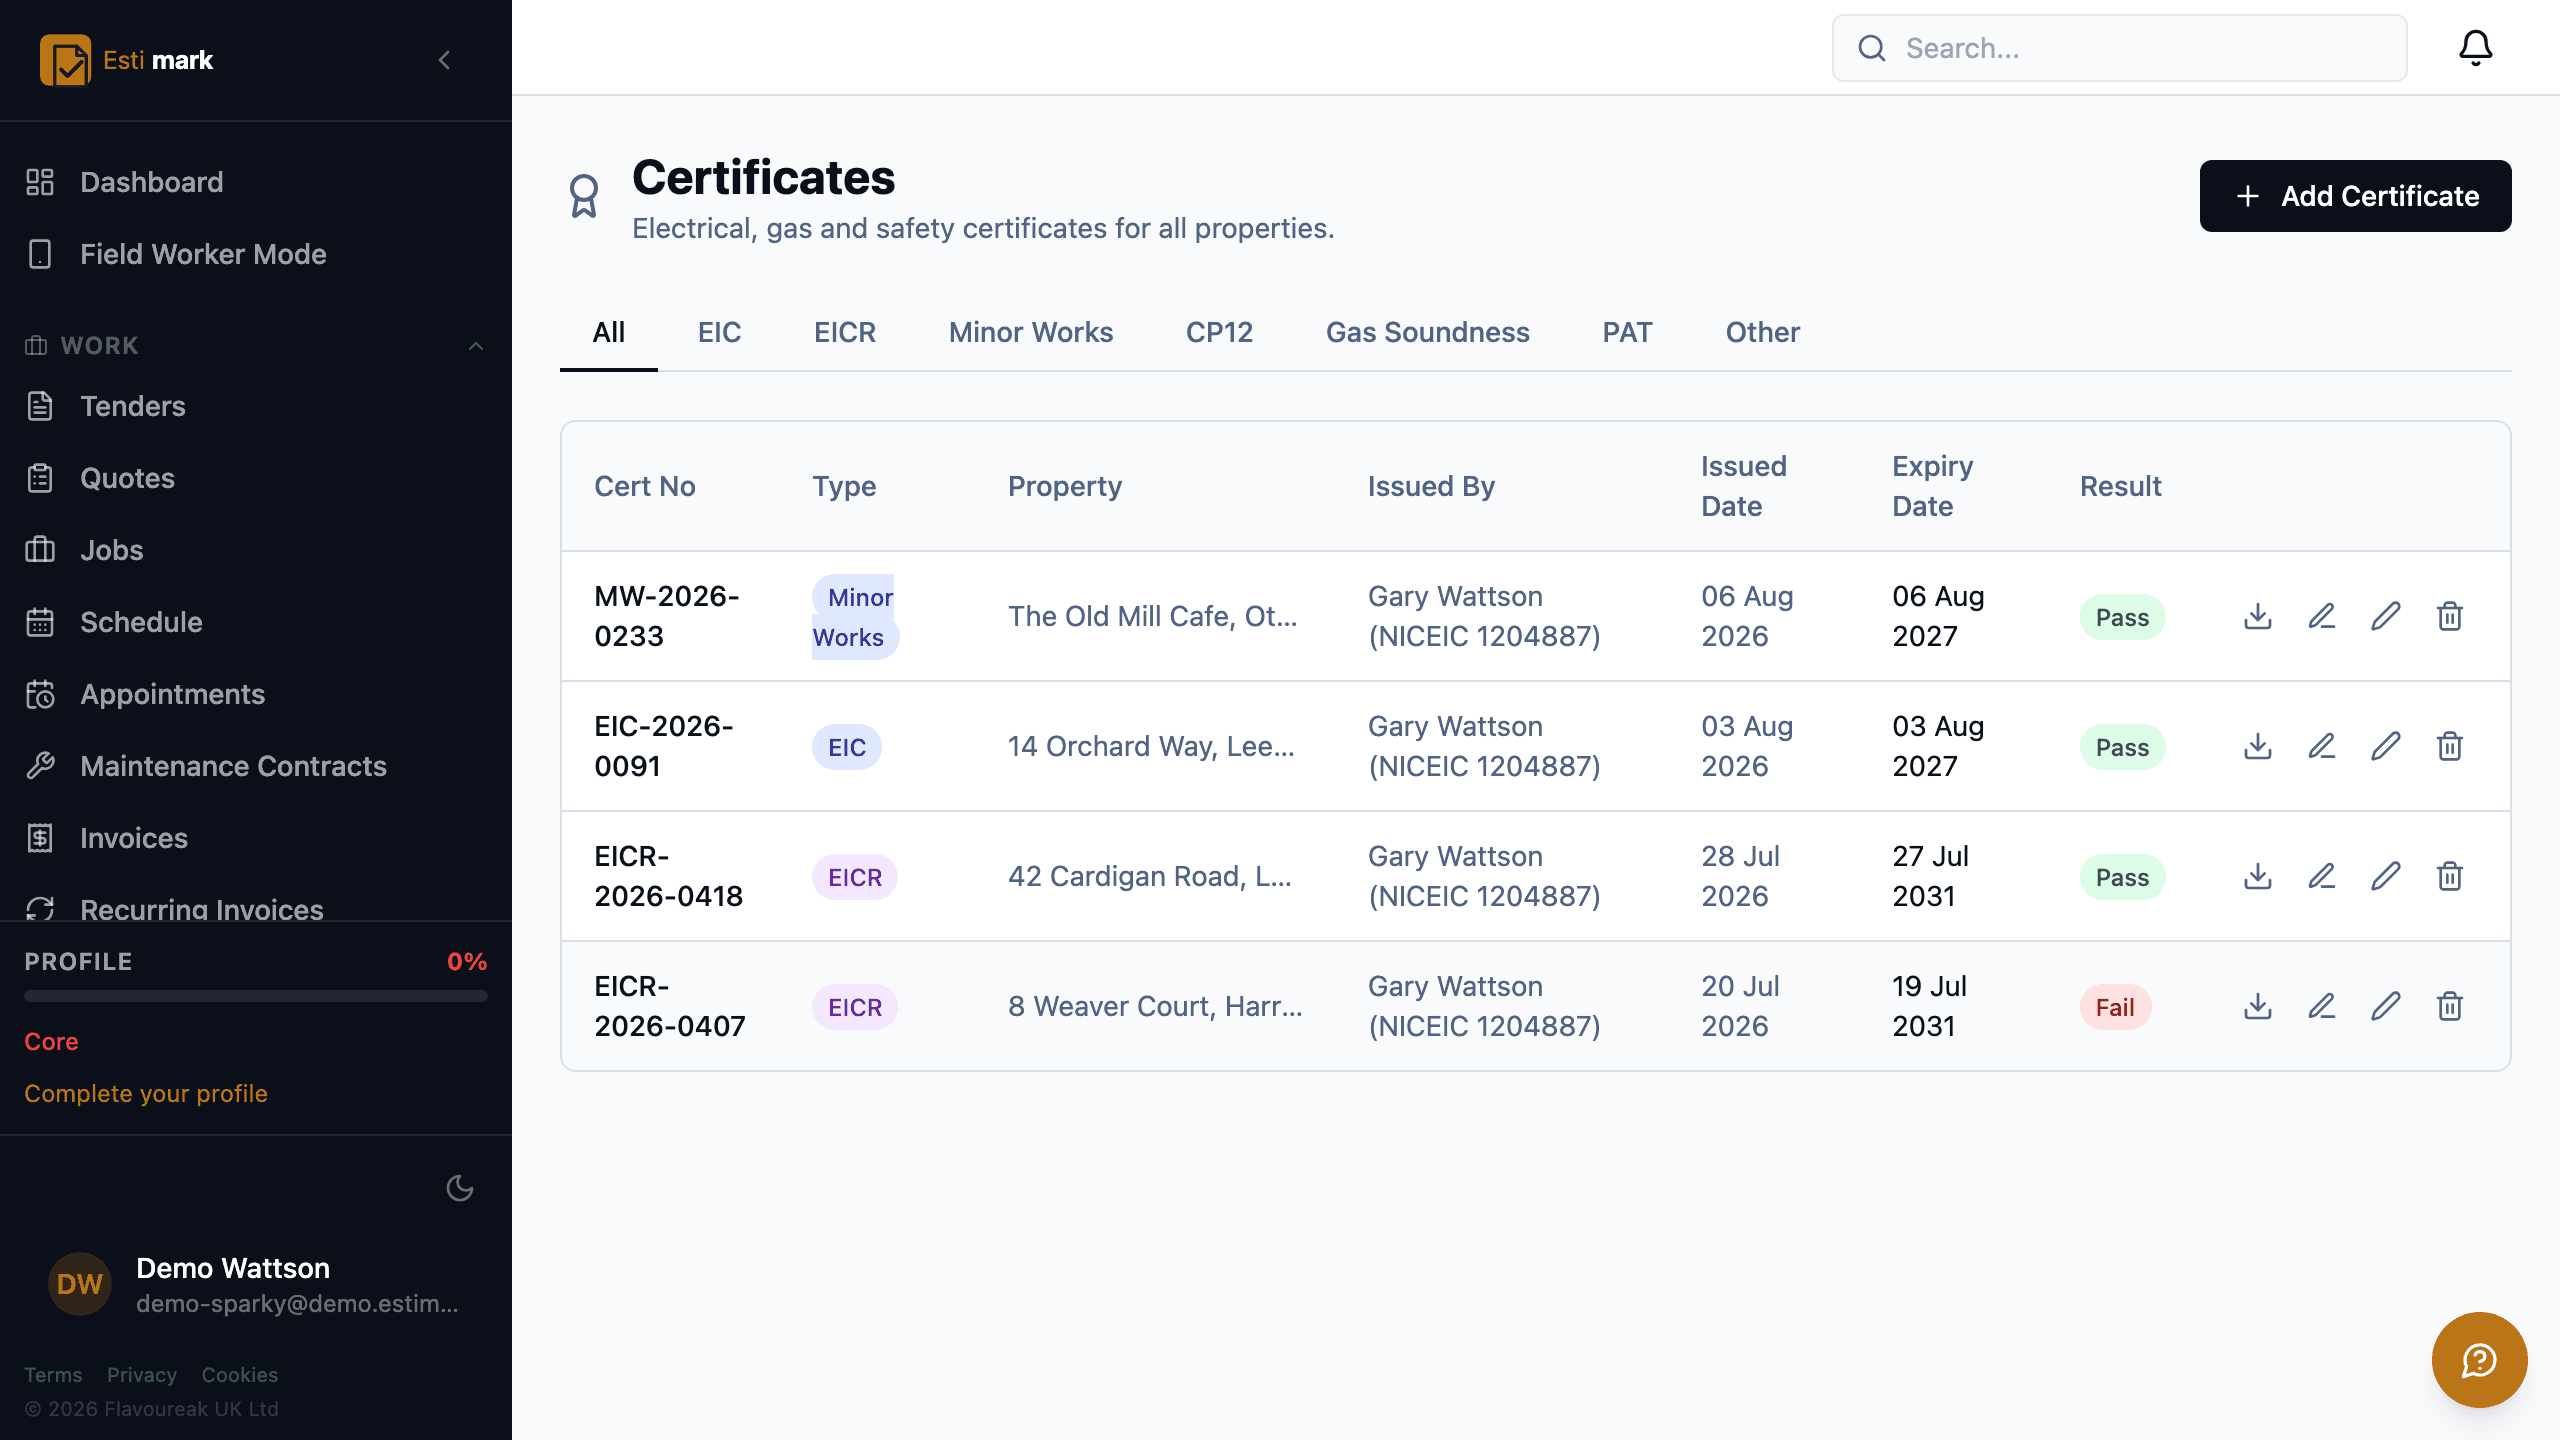Open the Privacy link
This screenshot has height=1440, width=2560.
(x=142, y=1375)
